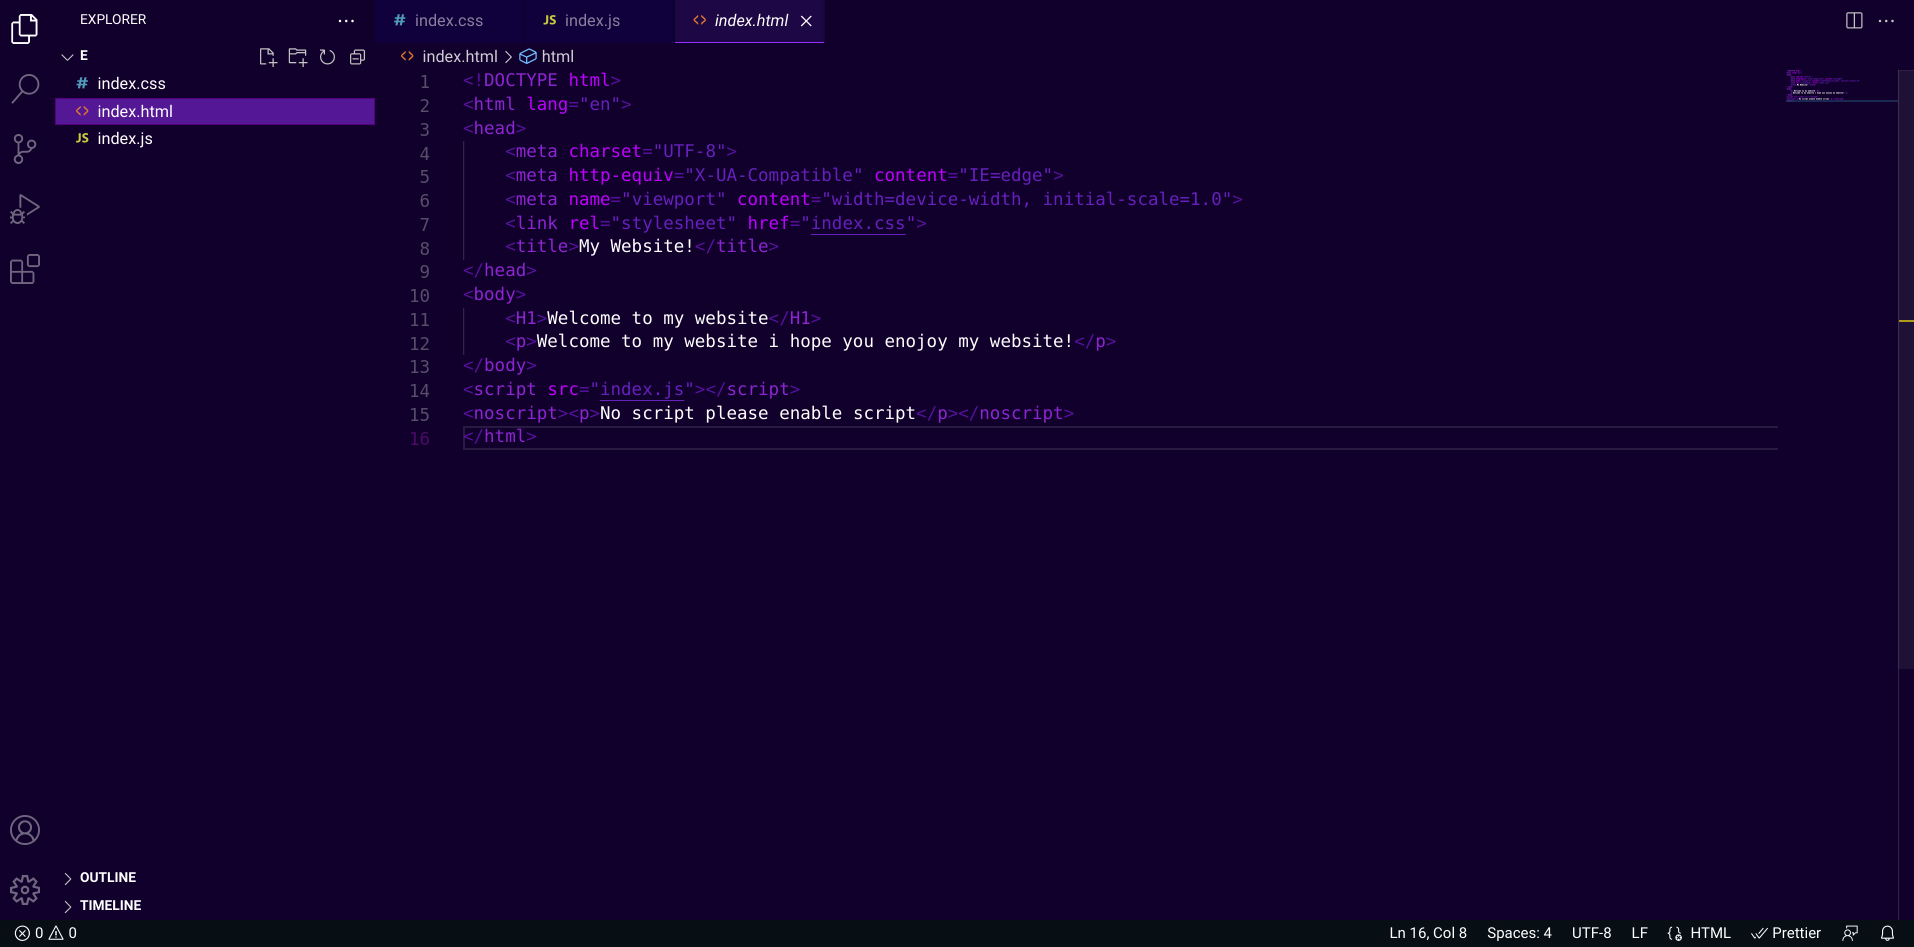Open Run and Debug view
This screenshot has height=947, width=1914.
pyautogui.click(x=25, y=209)
